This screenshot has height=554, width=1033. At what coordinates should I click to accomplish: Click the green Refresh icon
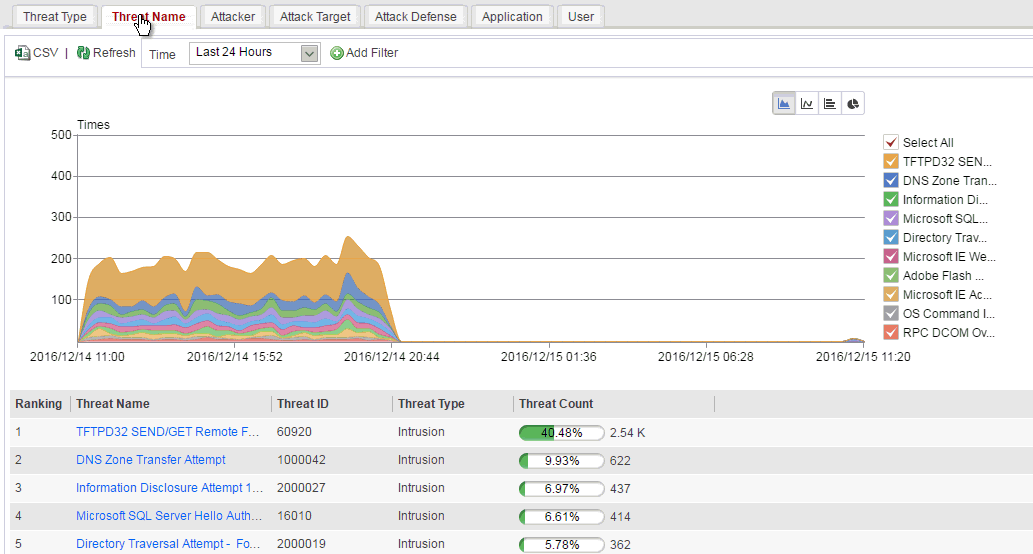83,53
